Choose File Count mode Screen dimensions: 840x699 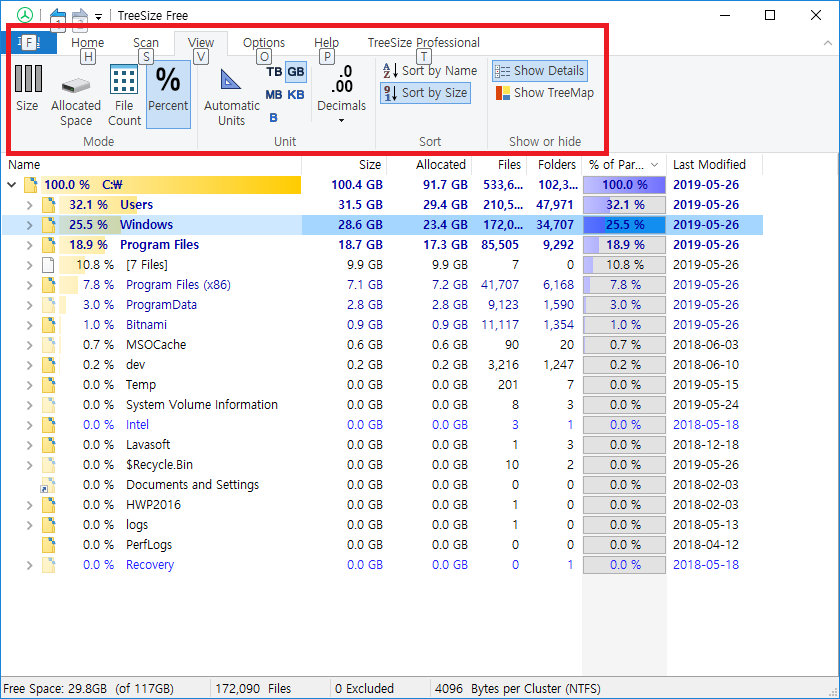[124, 94]
